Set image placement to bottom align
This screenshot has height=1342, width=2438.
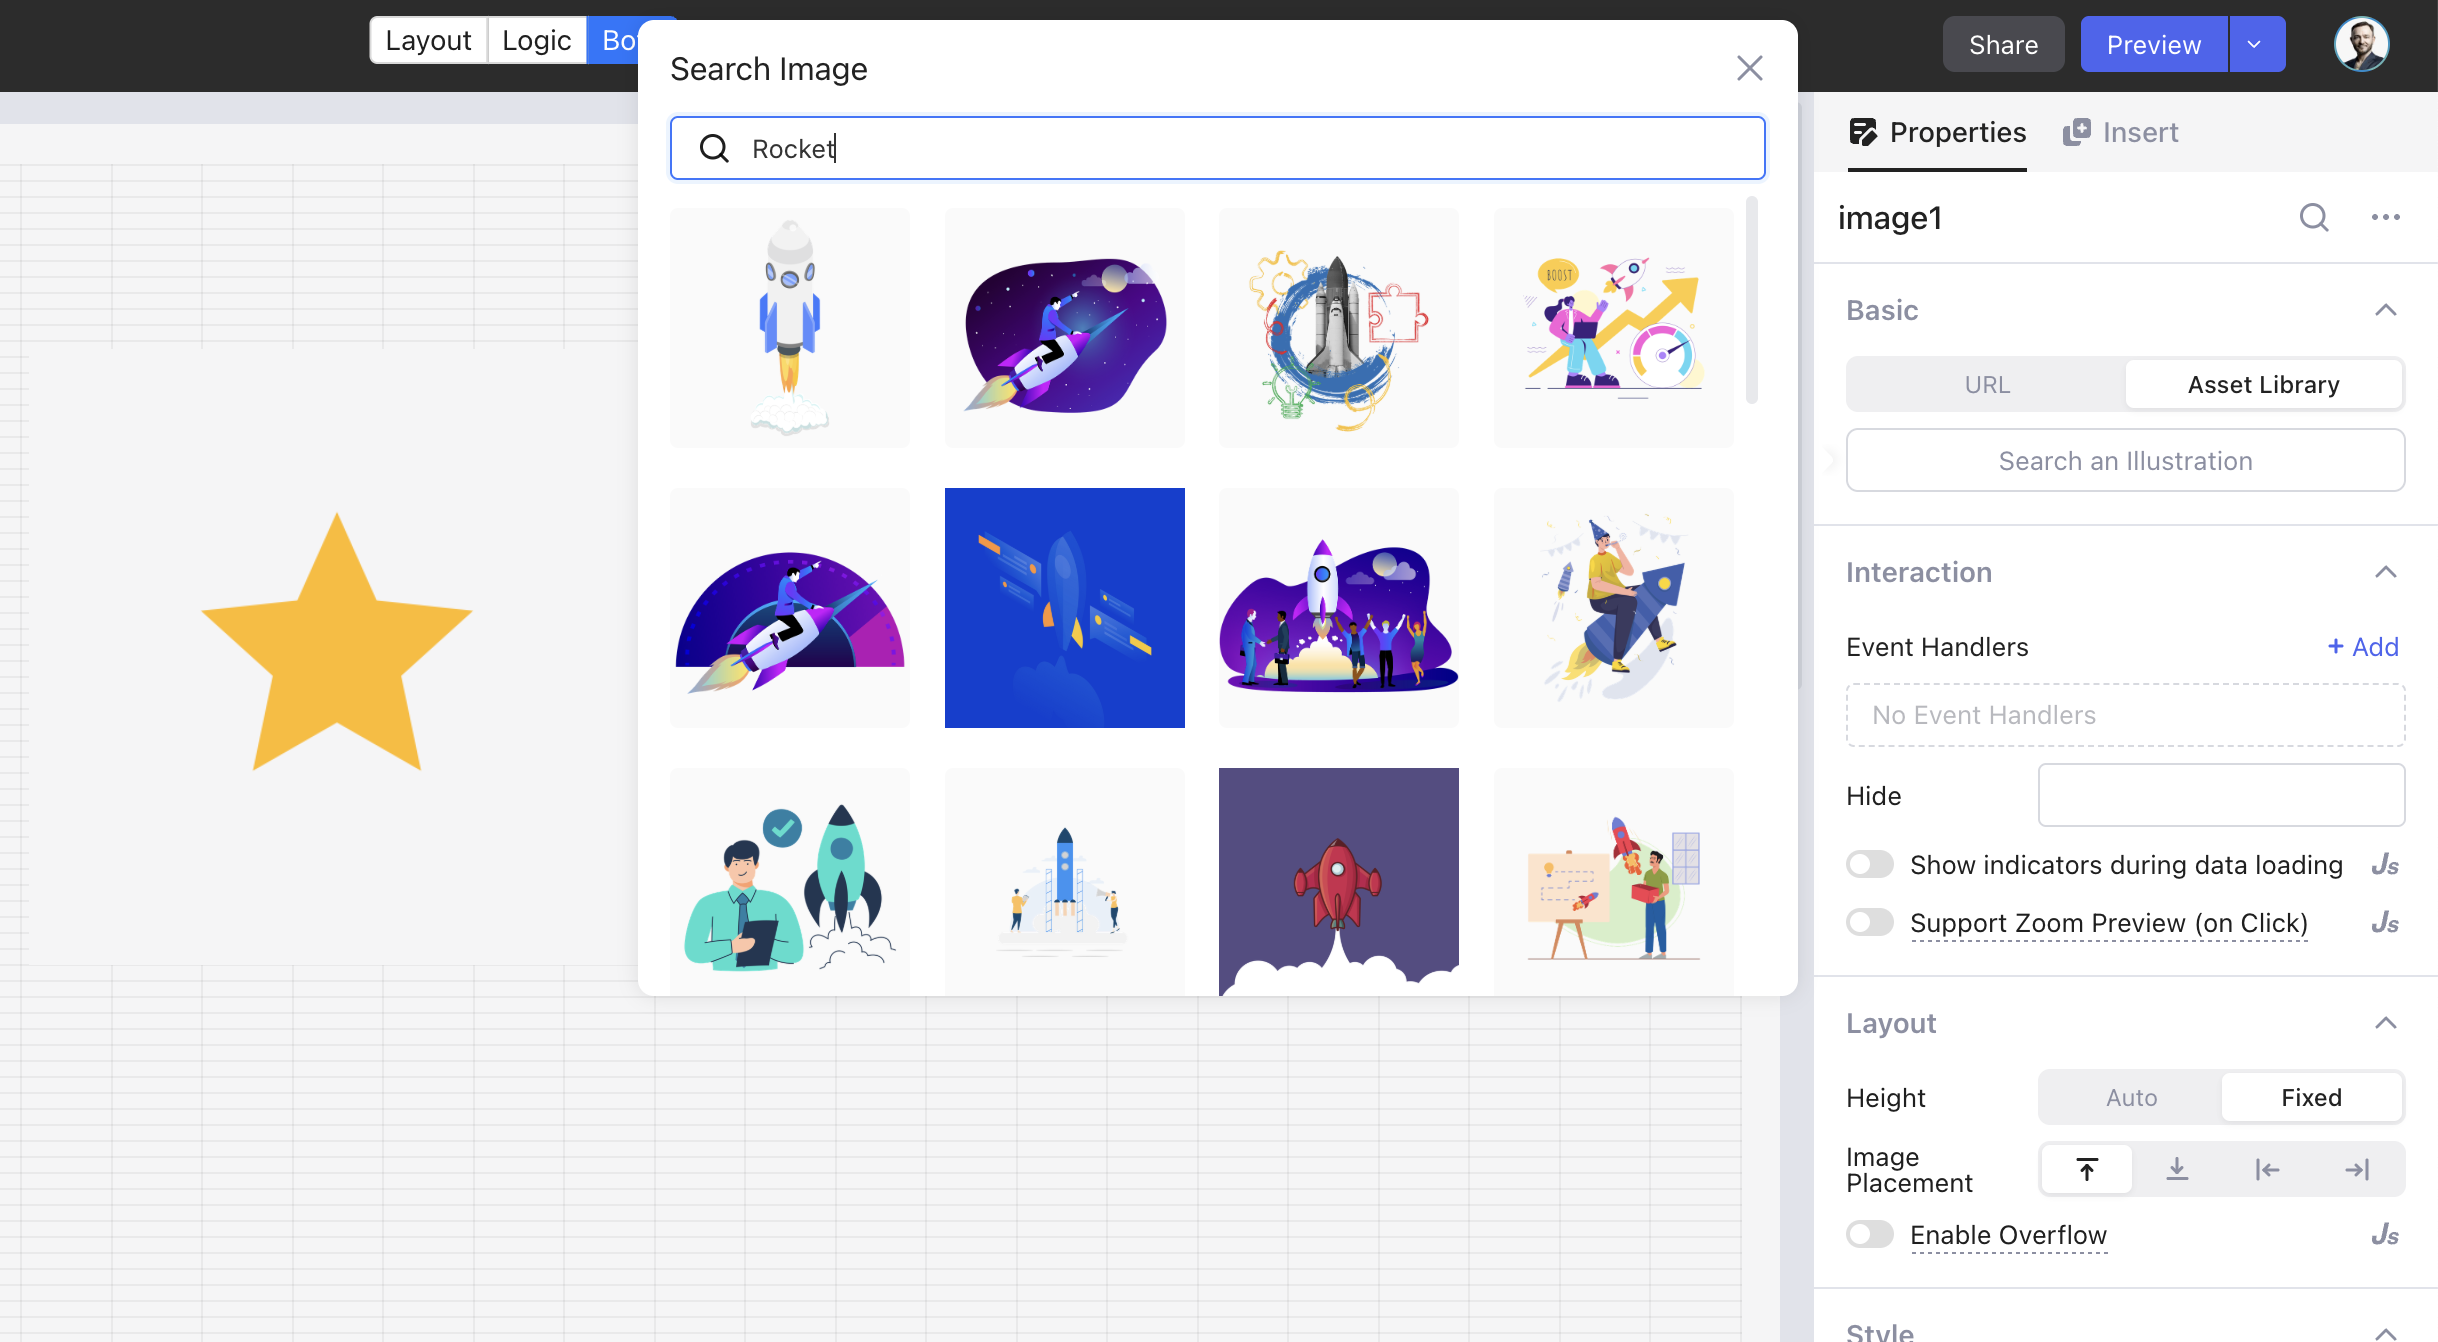[2177, 1169]
